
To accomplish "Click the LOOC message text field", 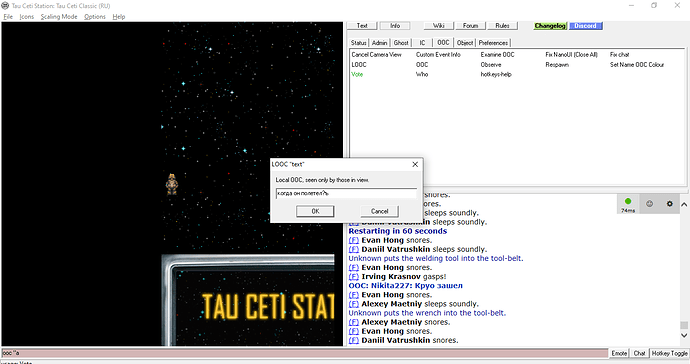I will [346, 193].
